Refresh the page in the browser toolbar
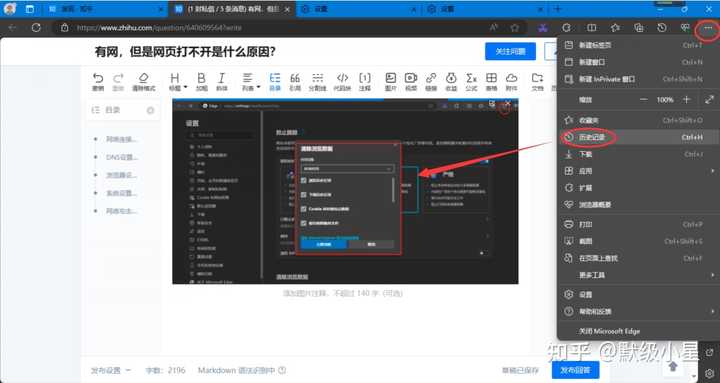 click(x=36, y=28)
